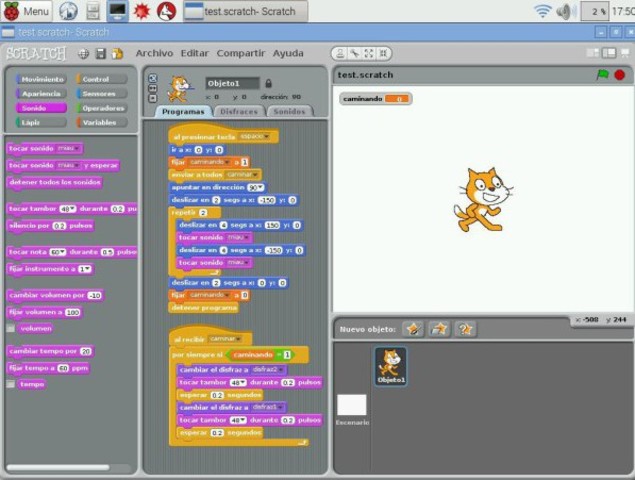Click the Wolfram wolf icon in taskbar
This screenshot has width=635, height=480.
[x=166, y=11]
